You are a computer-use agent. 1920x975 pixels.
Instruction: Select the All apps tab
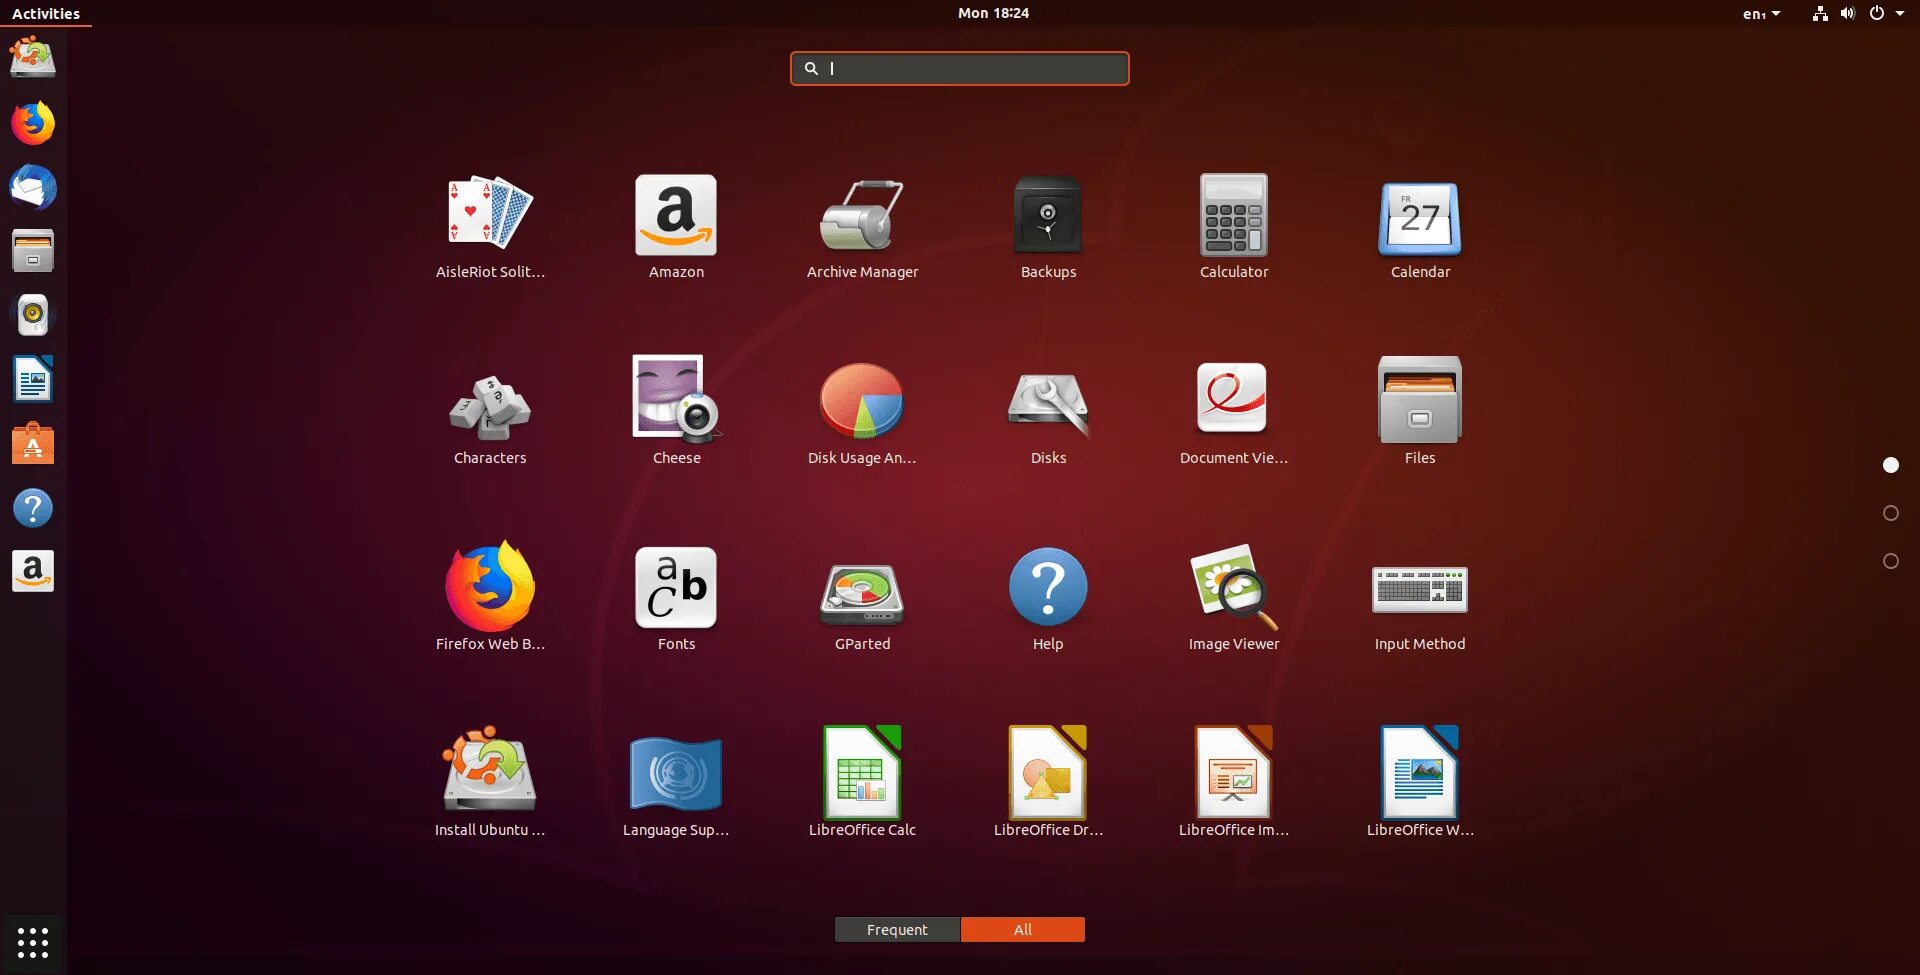point(1022,930)
